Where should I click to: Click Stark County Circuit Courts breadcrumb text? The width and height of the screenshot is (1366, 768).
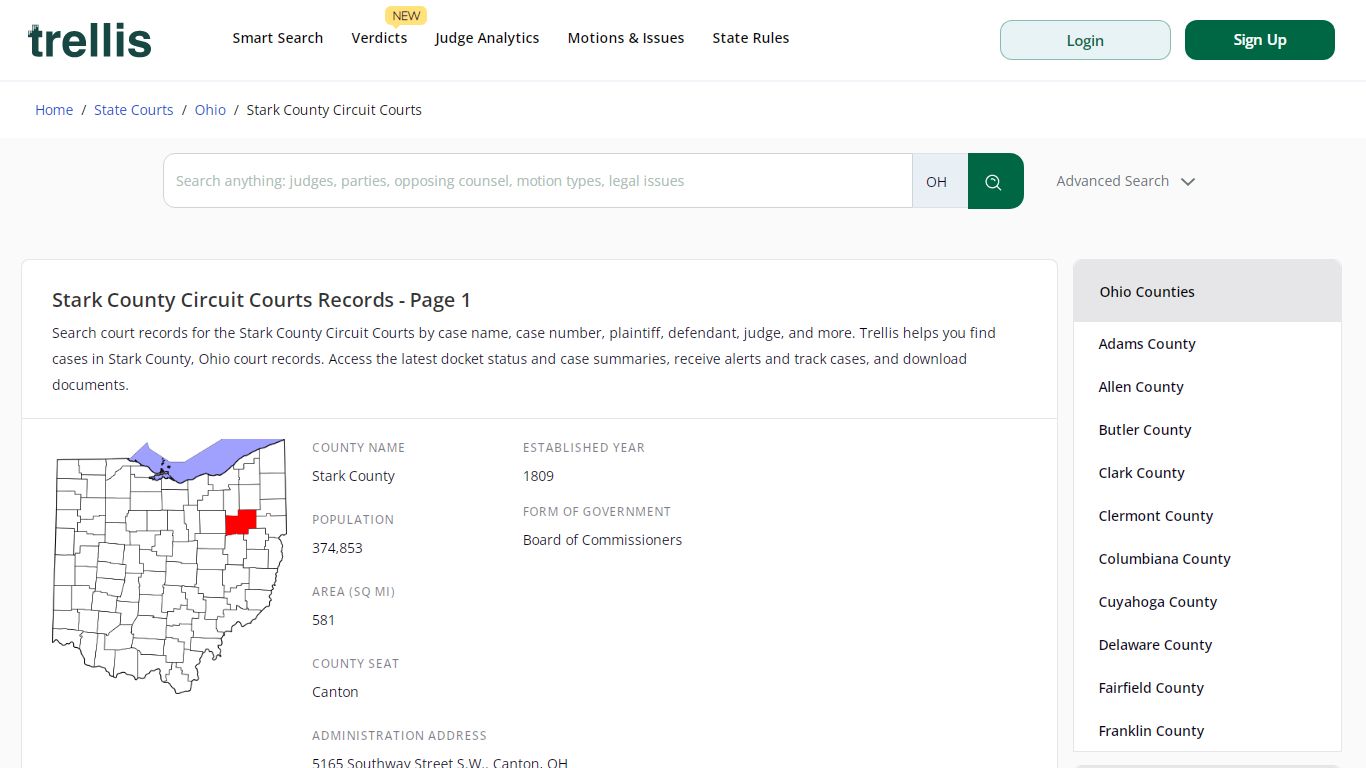(334, 110)
